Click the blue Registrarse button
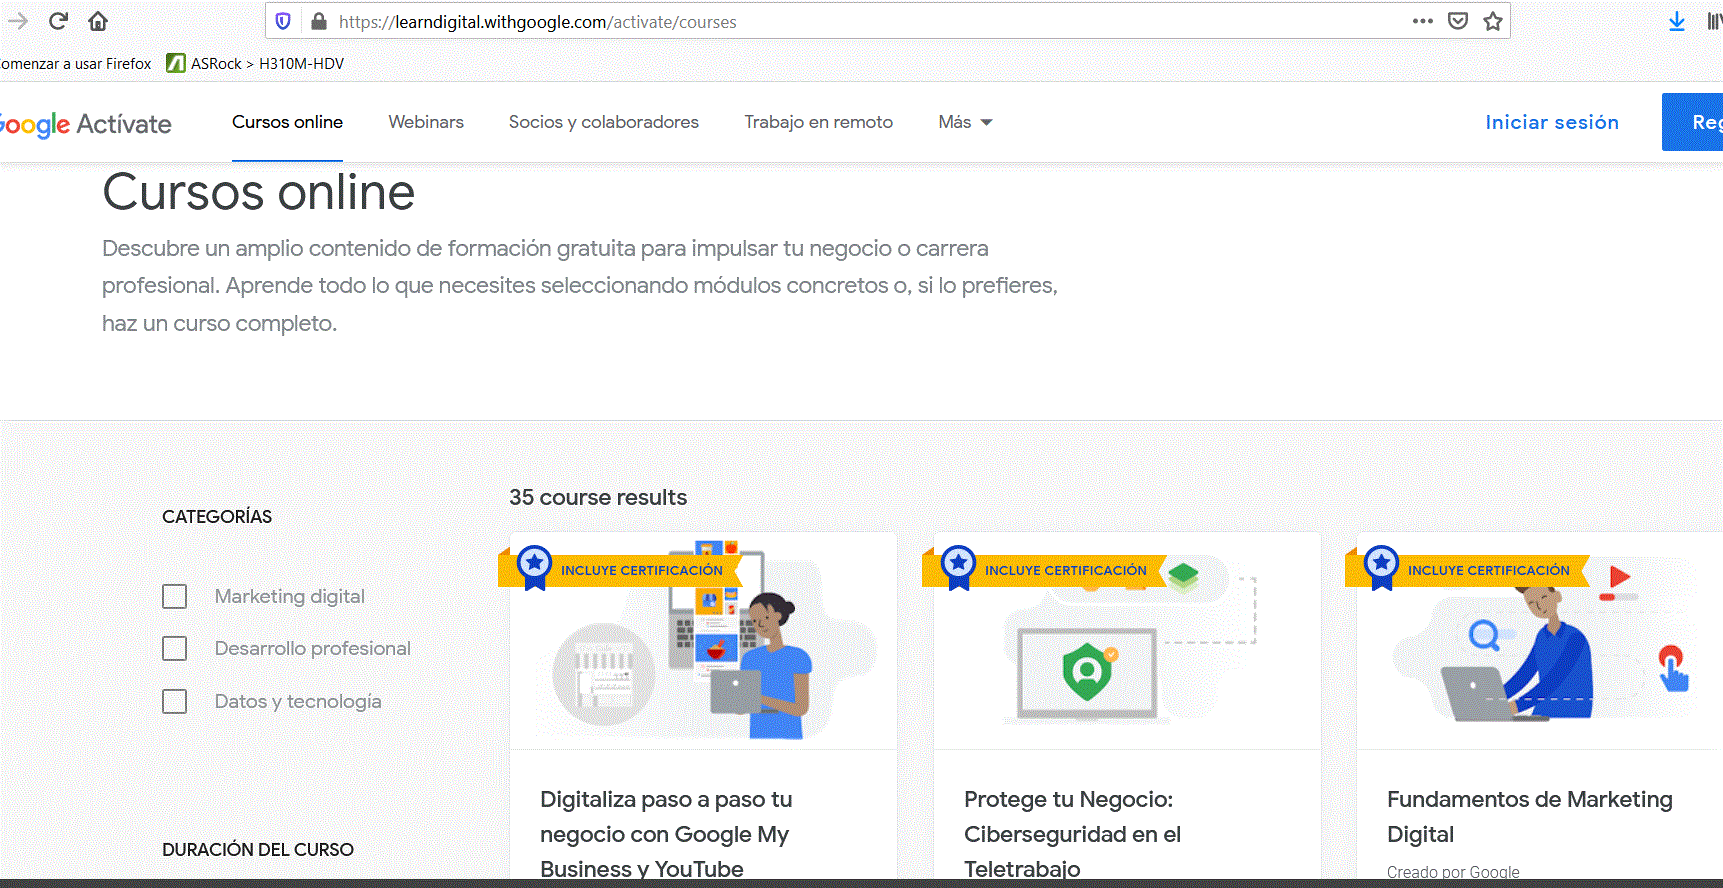 pos(1692,122)
